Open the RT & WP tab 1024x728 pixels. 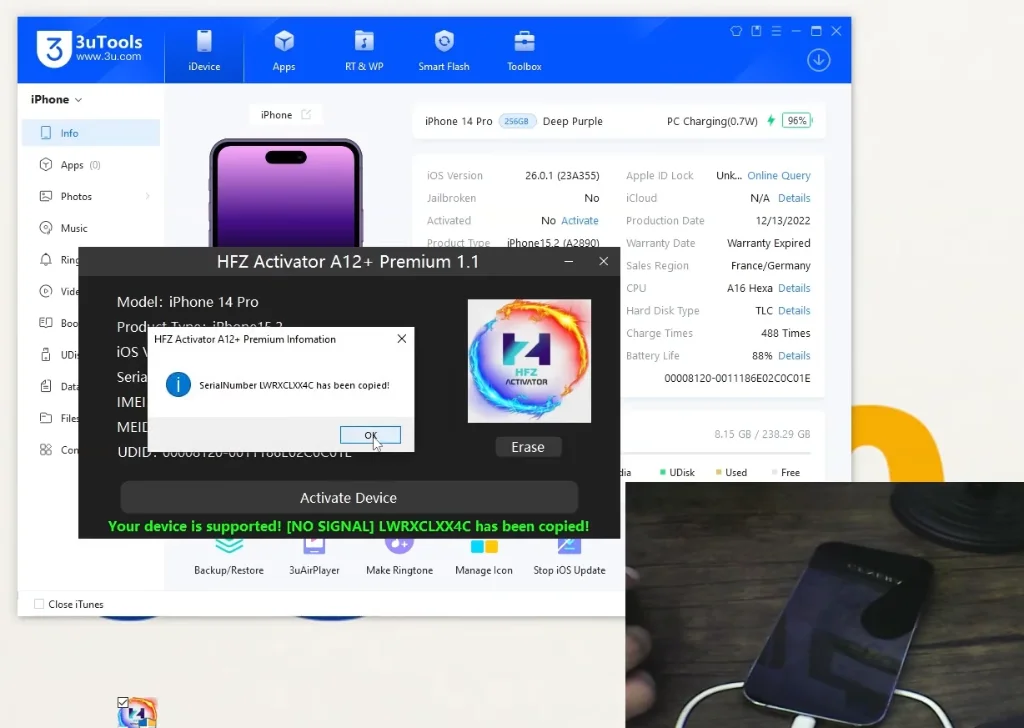click(x=364, y=50)
